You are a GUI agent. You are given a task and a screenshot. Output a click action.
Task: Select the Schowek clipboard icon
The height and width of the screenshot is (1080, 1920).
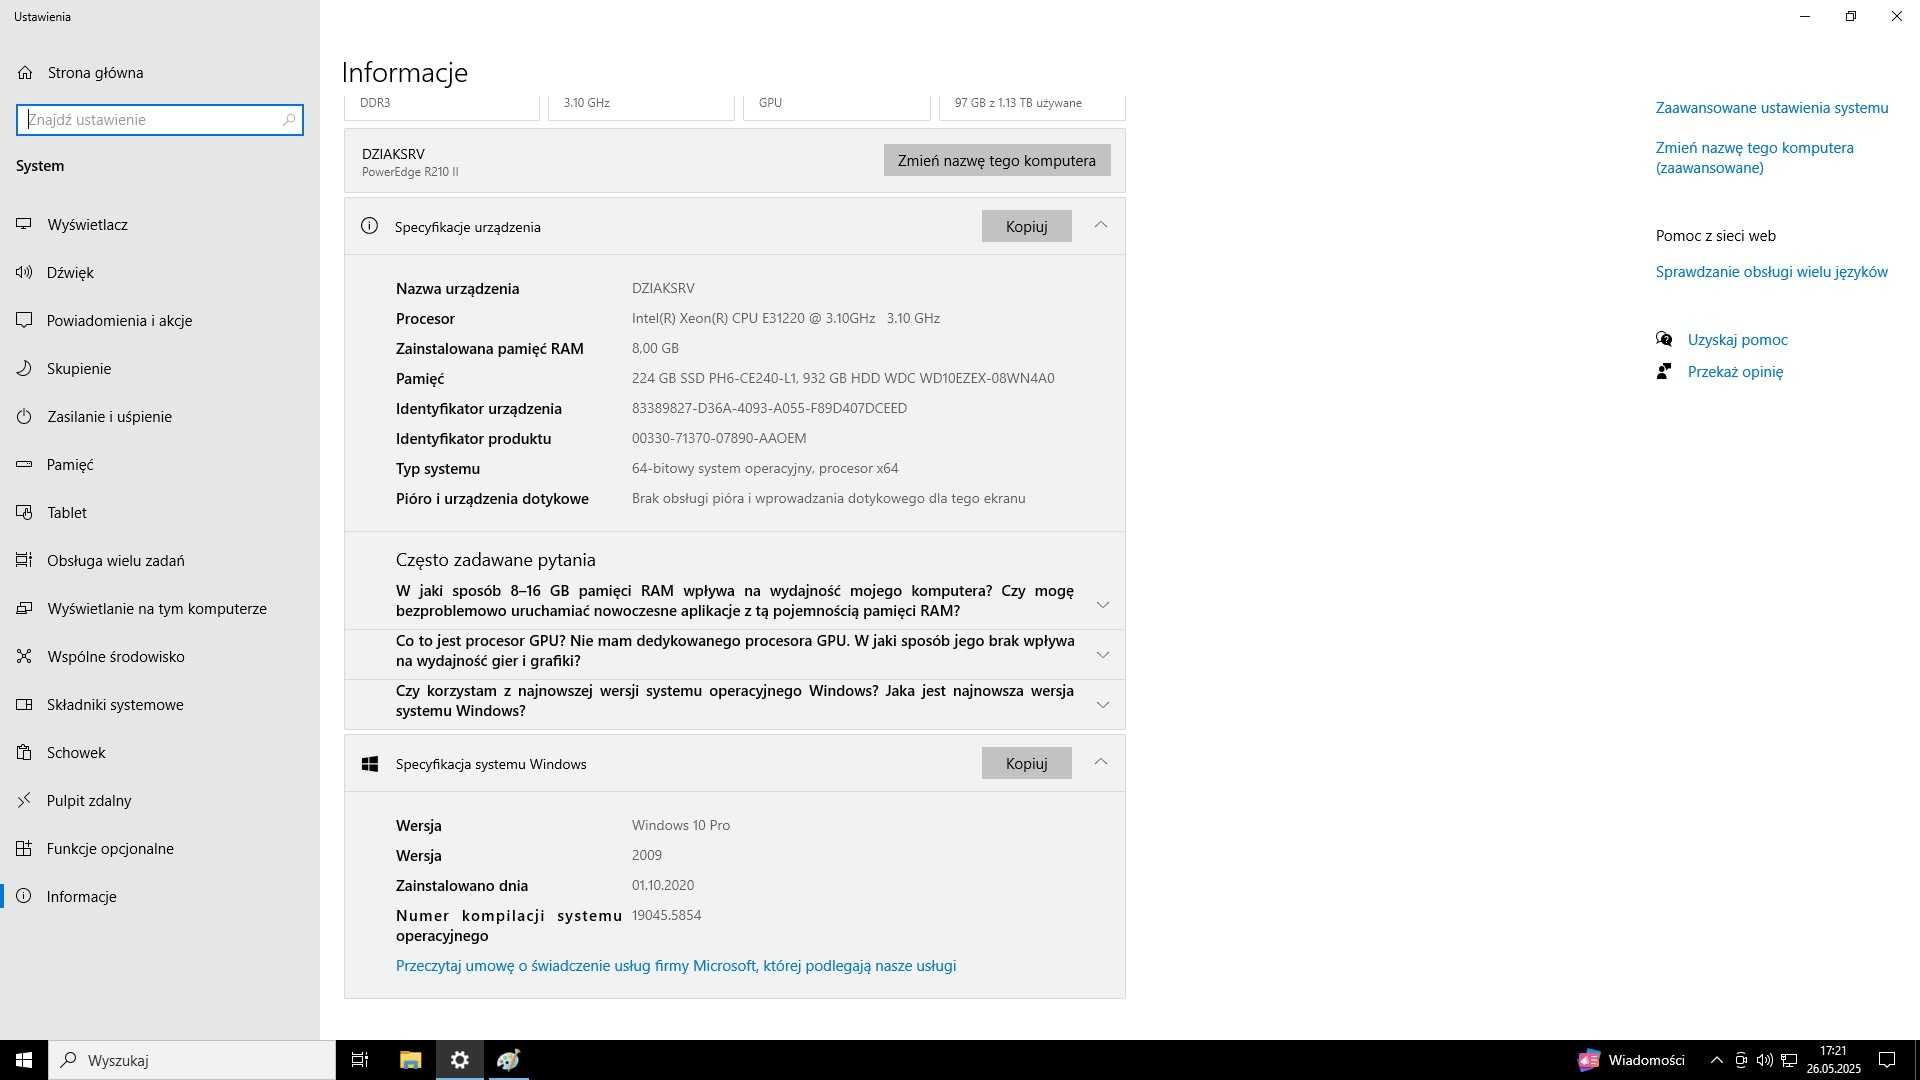[x=24, y=752]
